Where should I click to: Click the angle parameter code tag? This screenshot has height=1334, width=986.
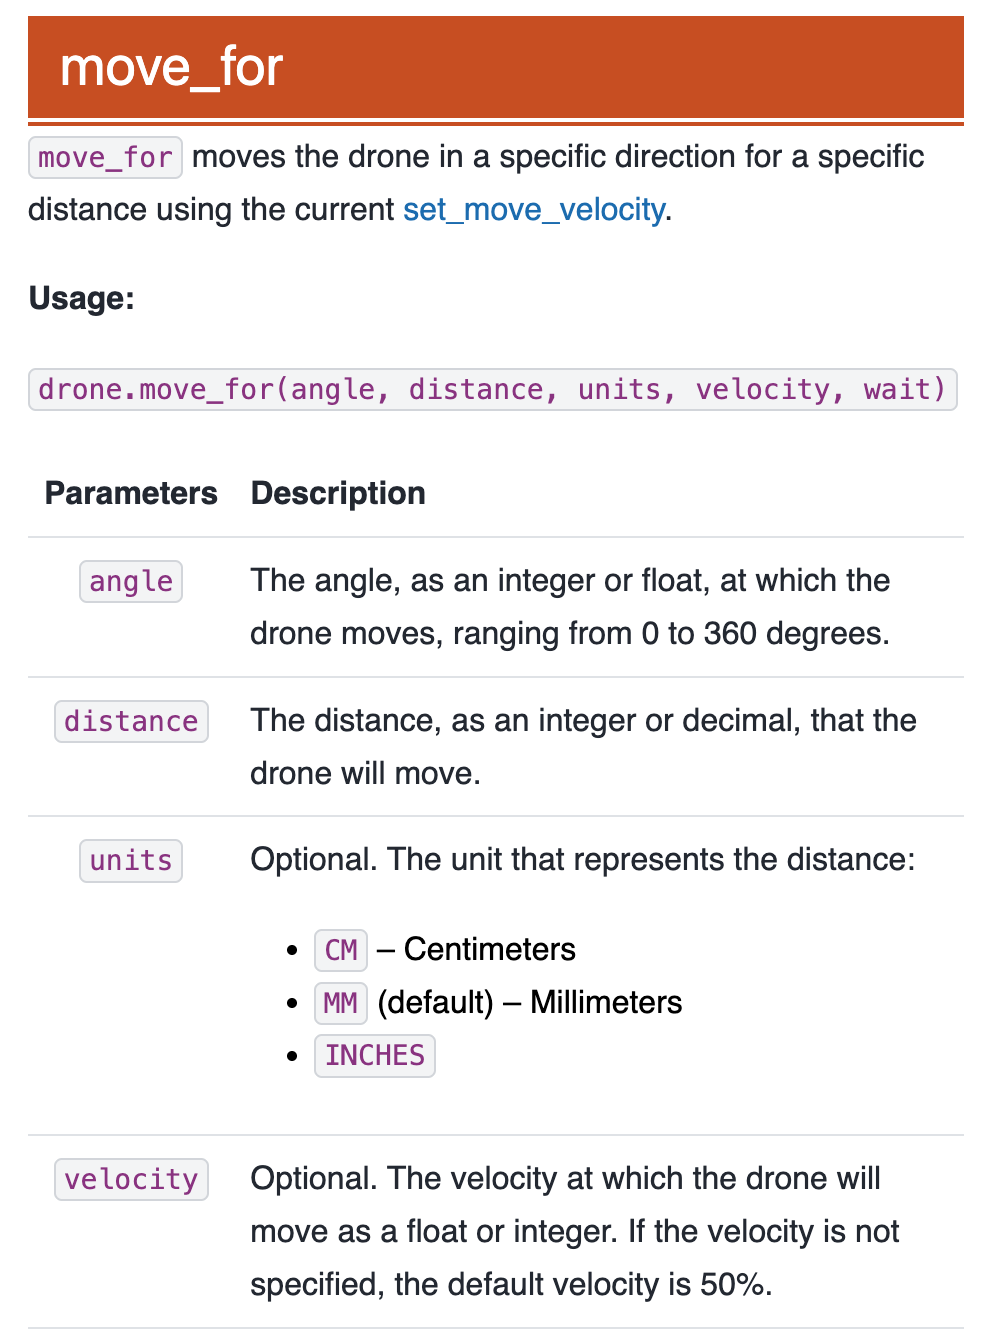[x=131, y=582]
